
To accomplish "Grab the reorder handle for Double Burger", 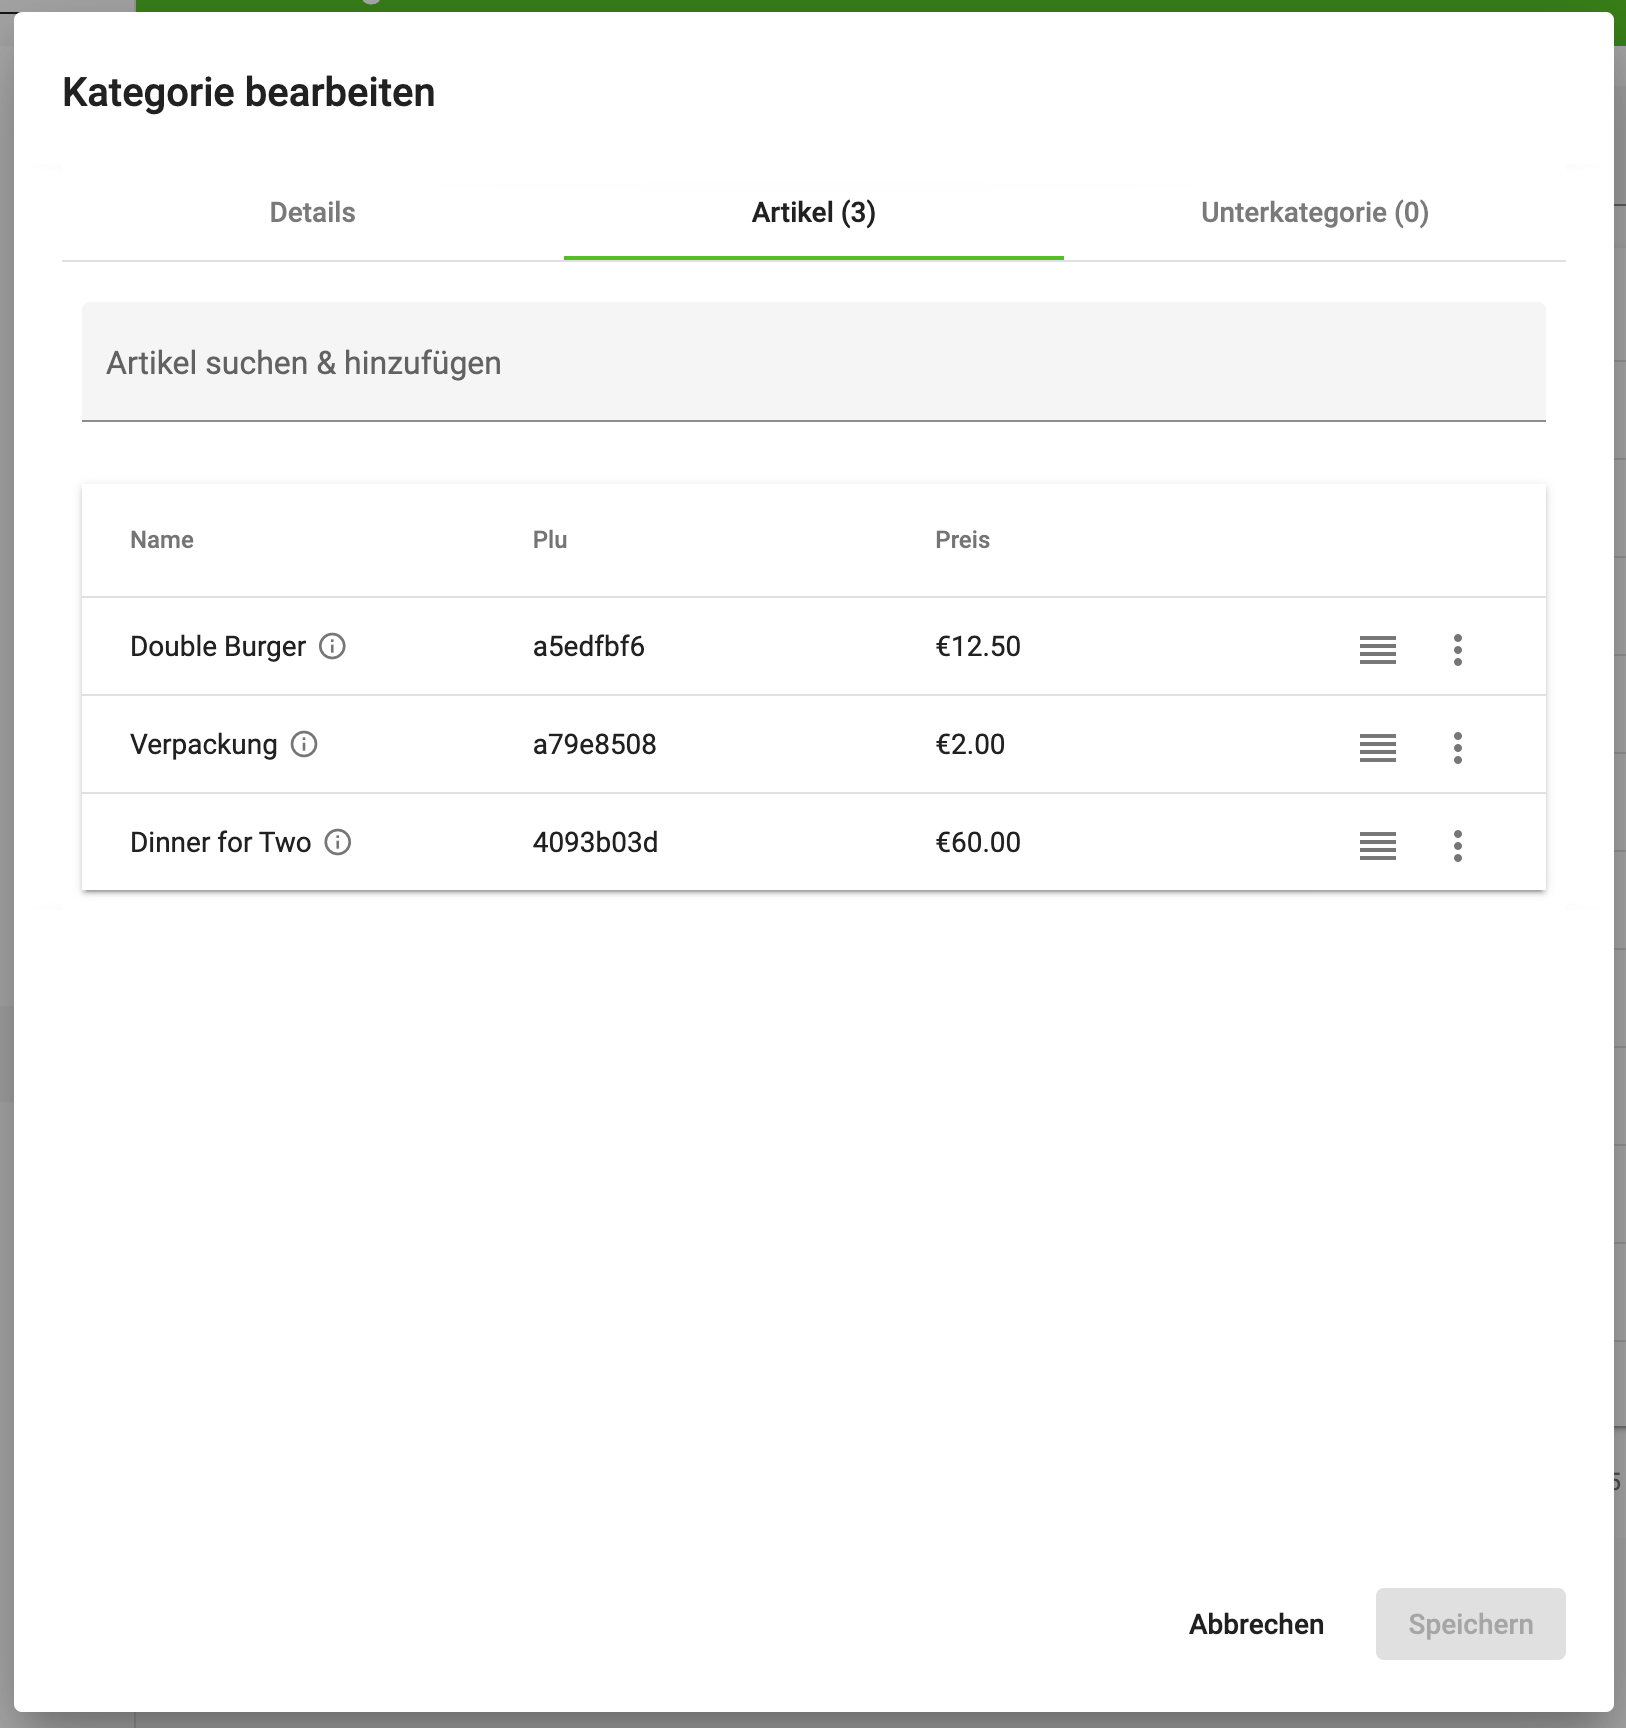I will 1377,650.
